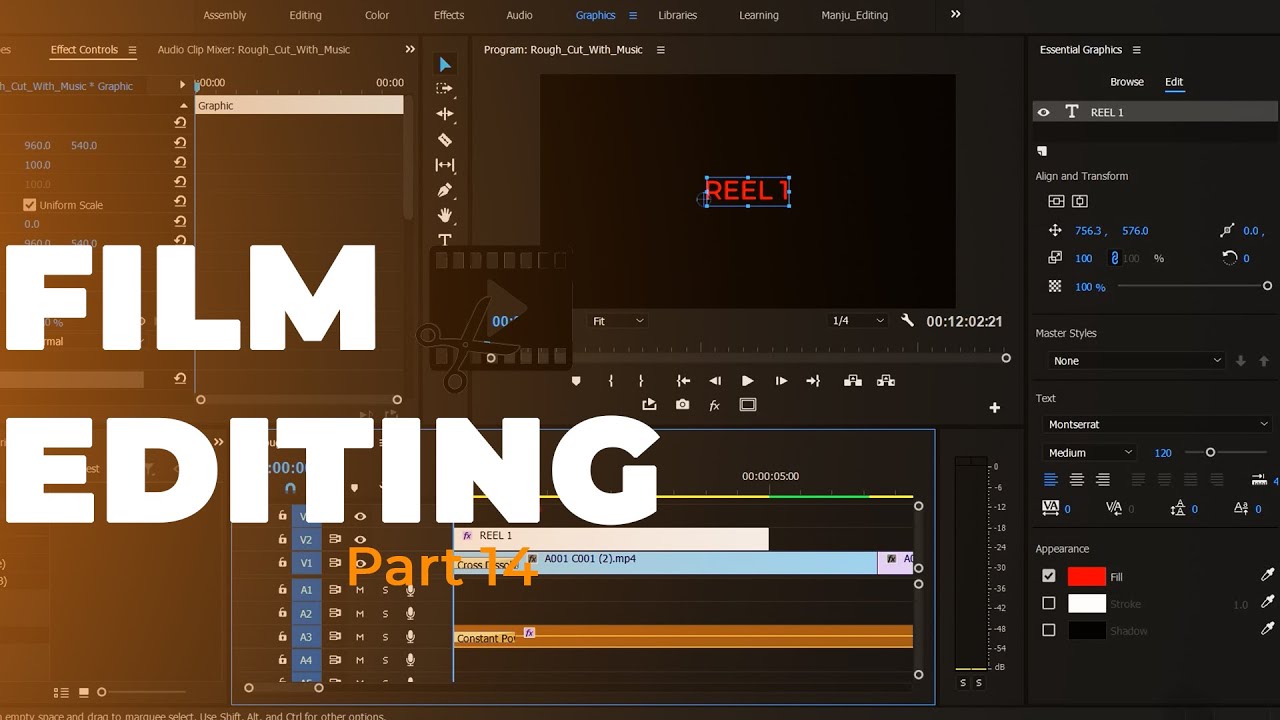The width and height of the screenshot is (1280, 720).
Task: Open the Button Editor plus icon
Action: tap(995, 407)
